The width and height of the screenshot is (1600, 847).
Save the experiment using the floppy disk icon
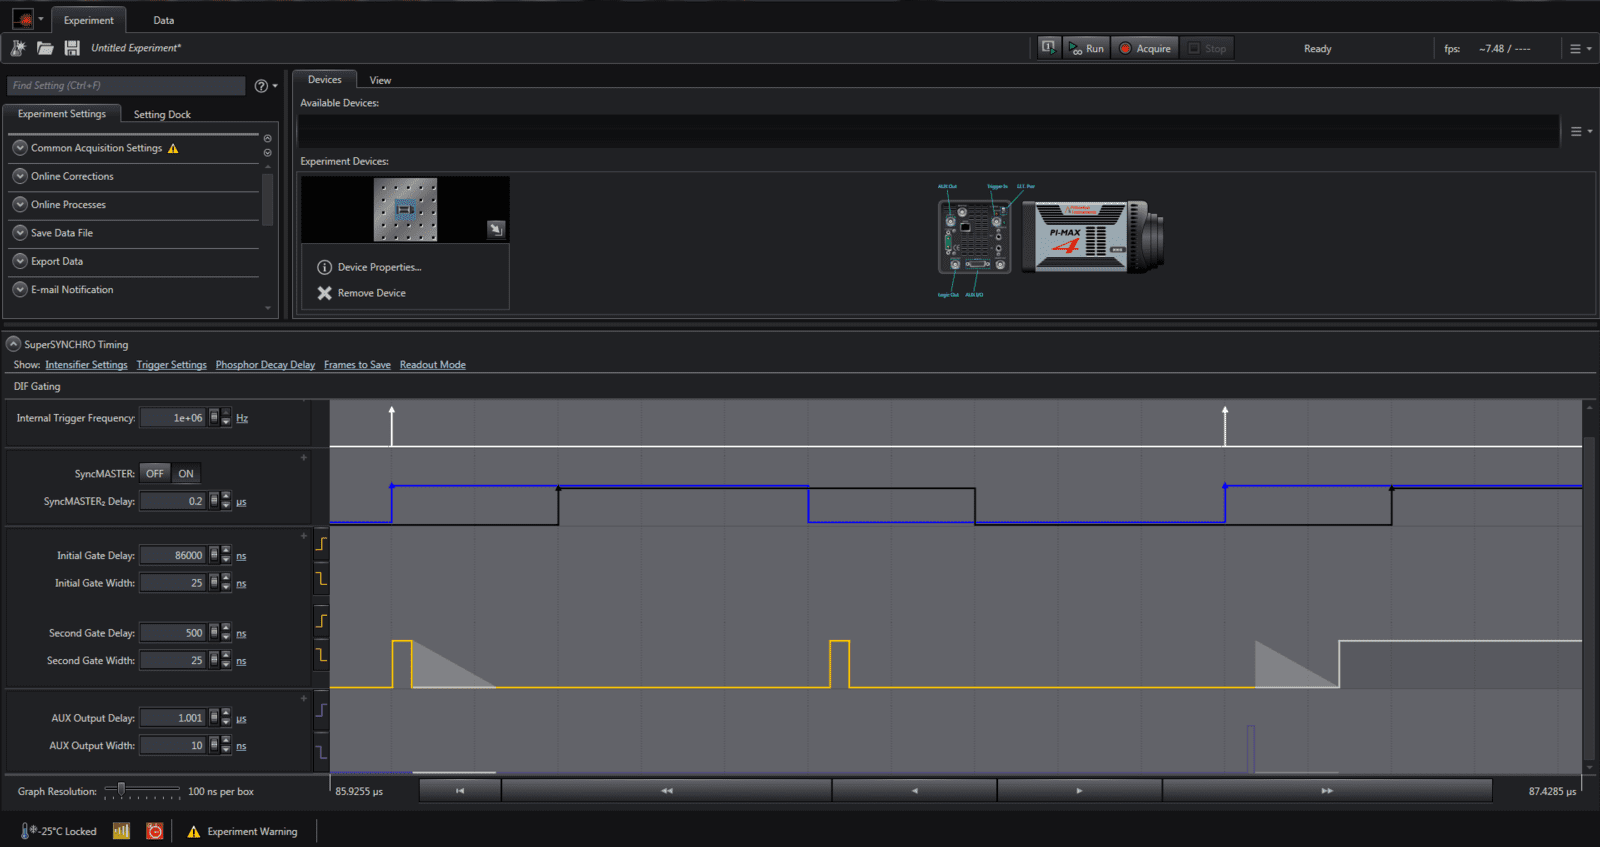coord(72,48)
